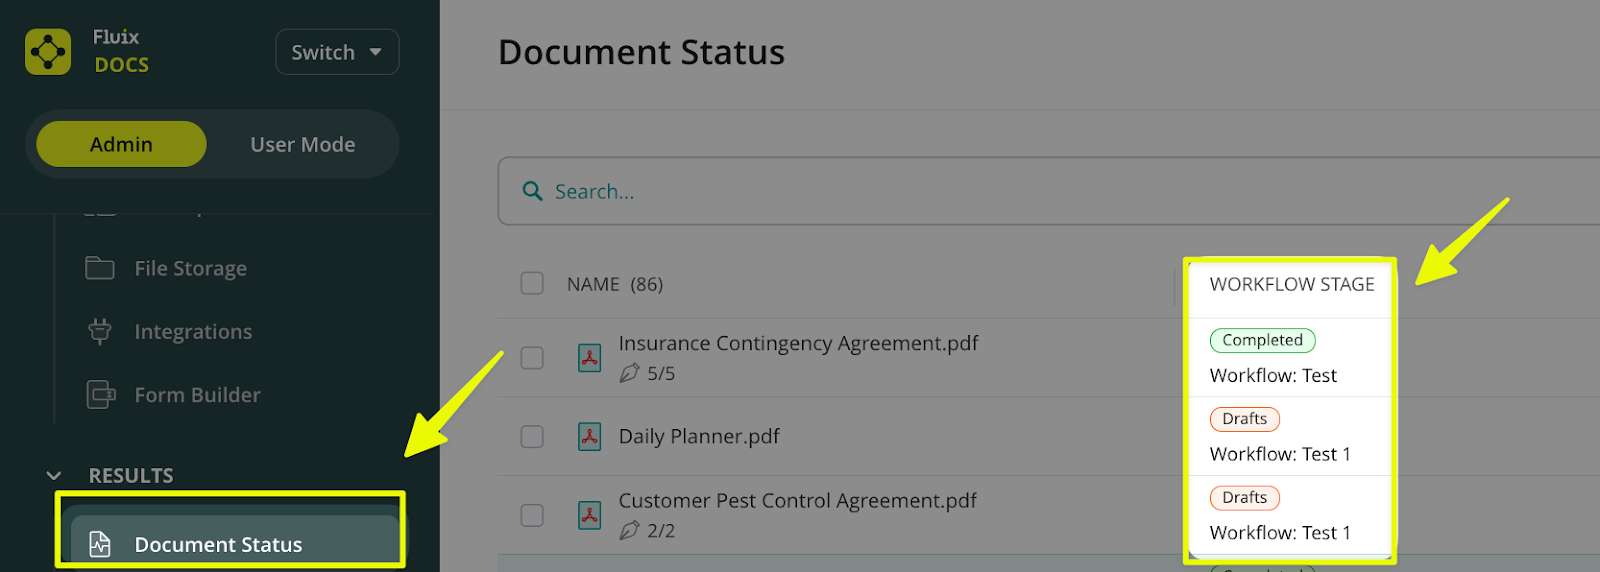Screen dimensions: 1600x572
Task: Toggle the select-all checkbox beside NAME
Action: point(532,284)
